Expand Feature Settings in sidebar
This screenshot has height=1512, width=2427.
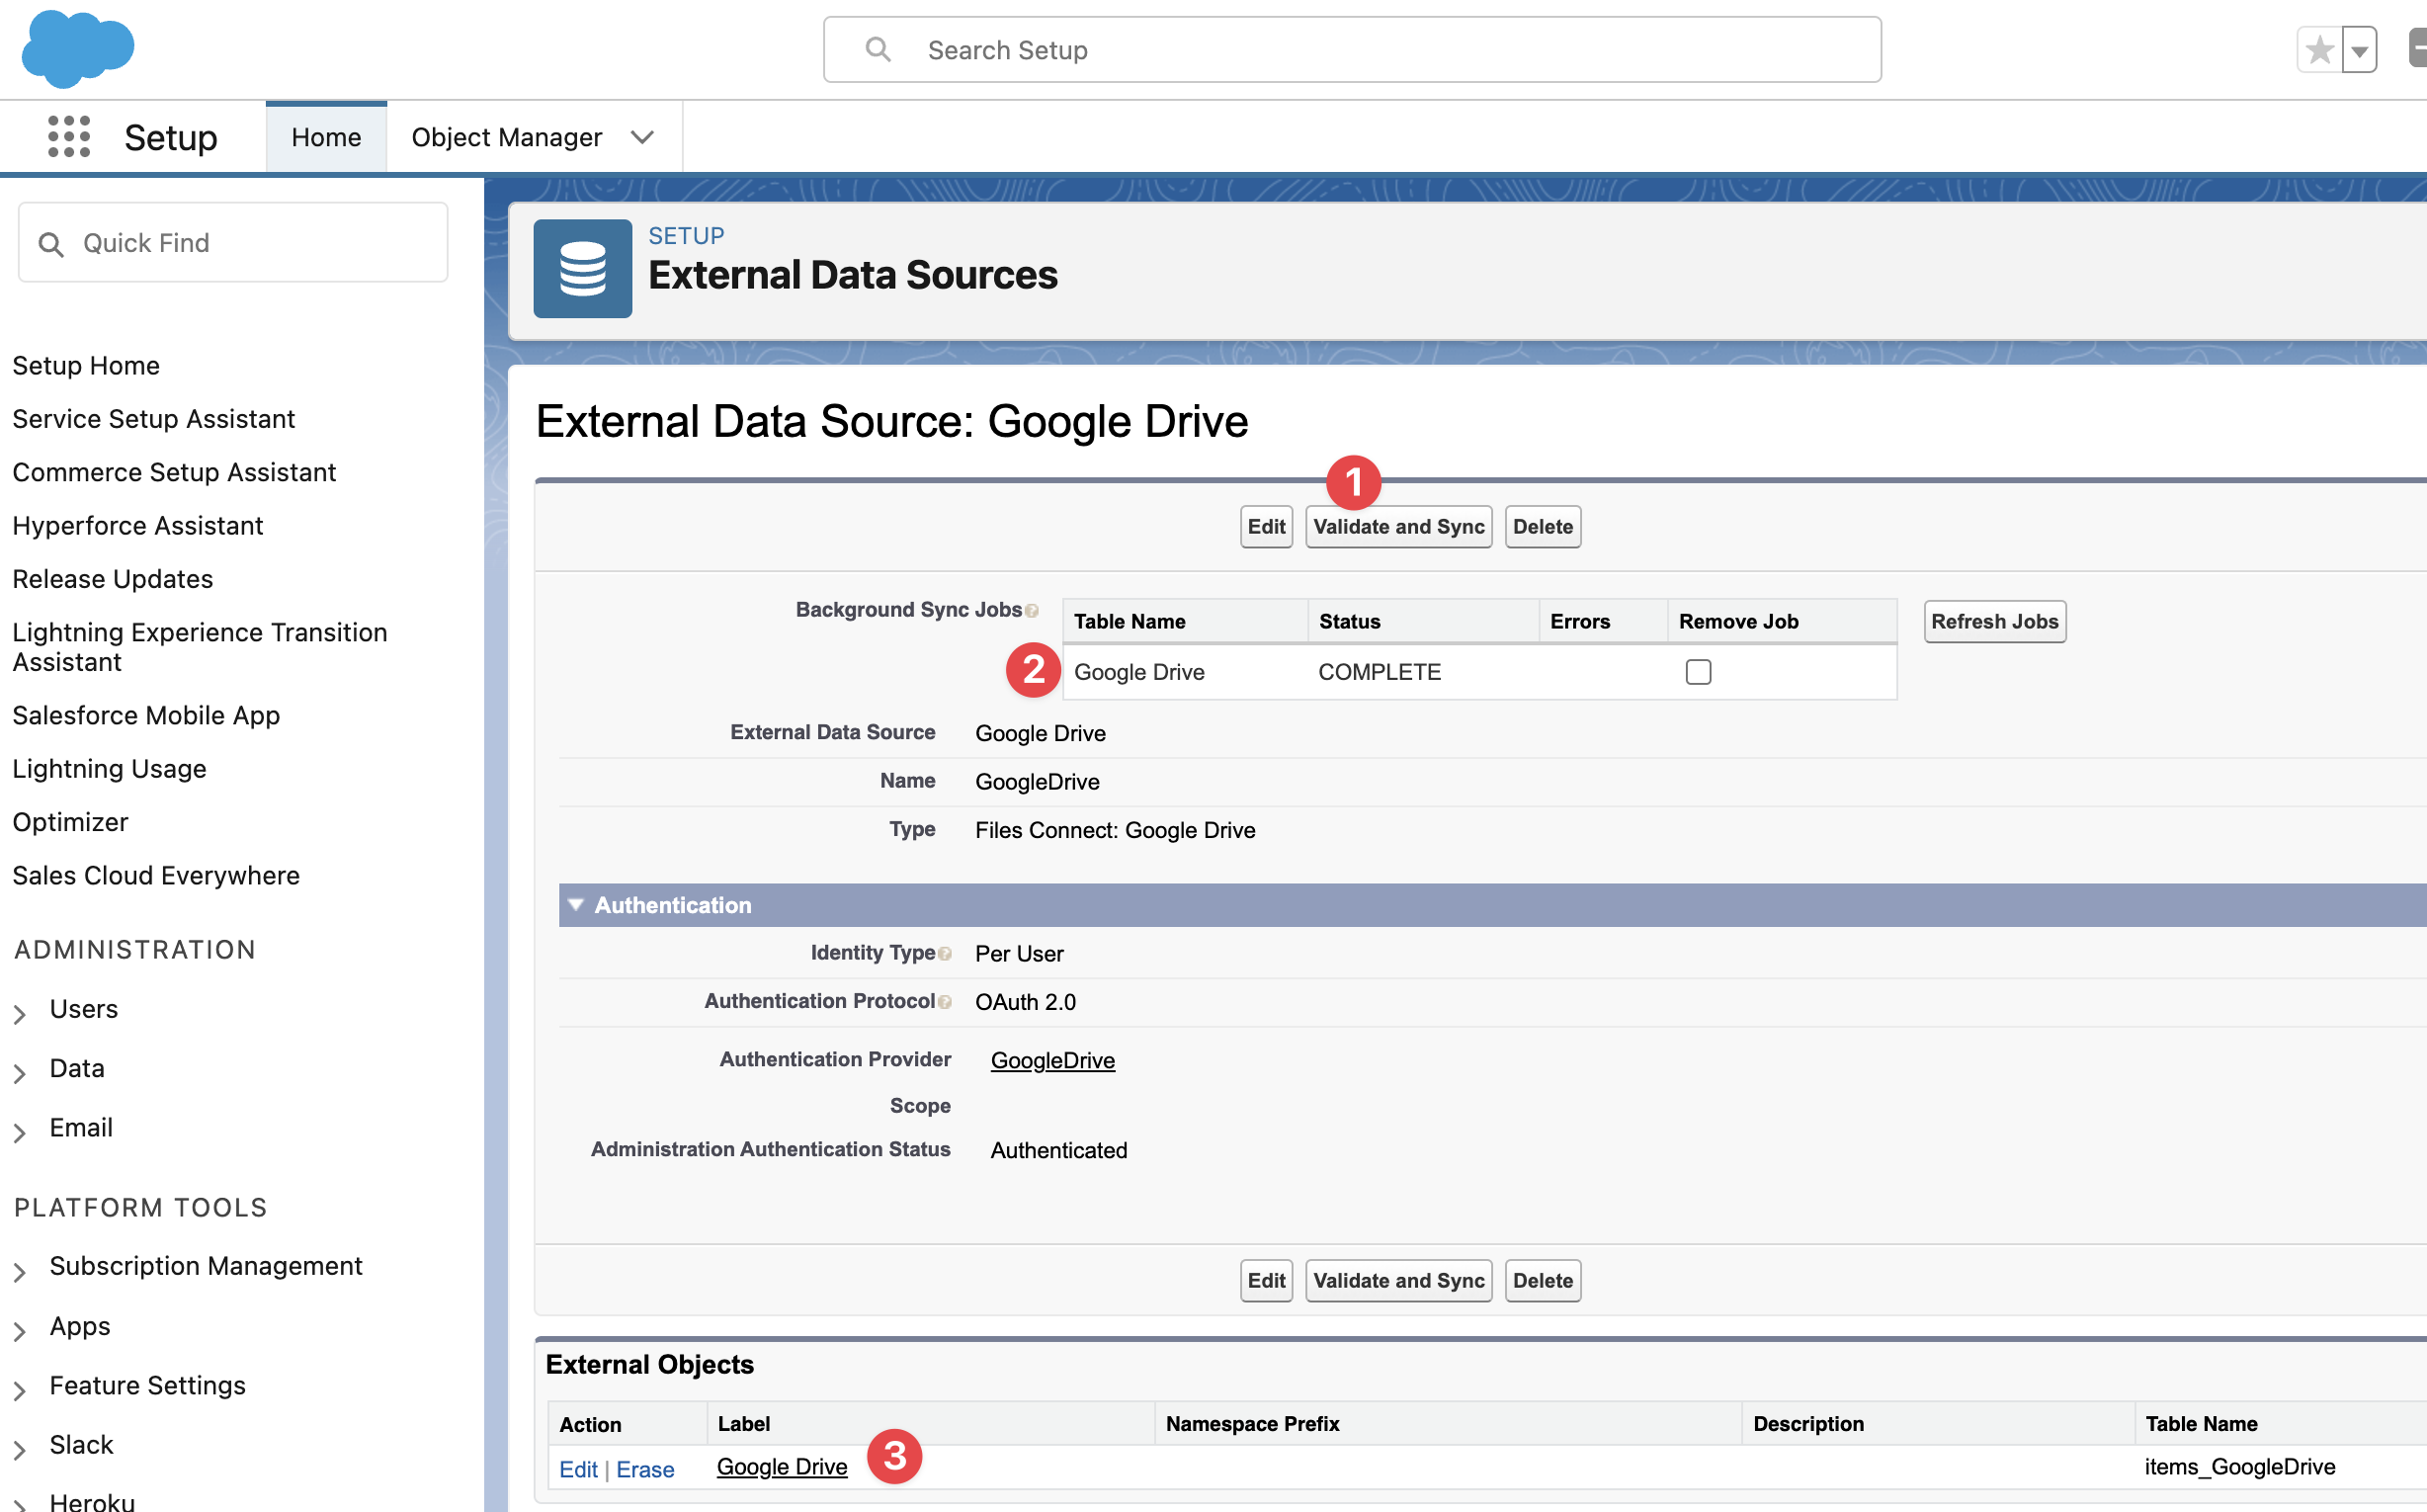(x=20, y=1389)
